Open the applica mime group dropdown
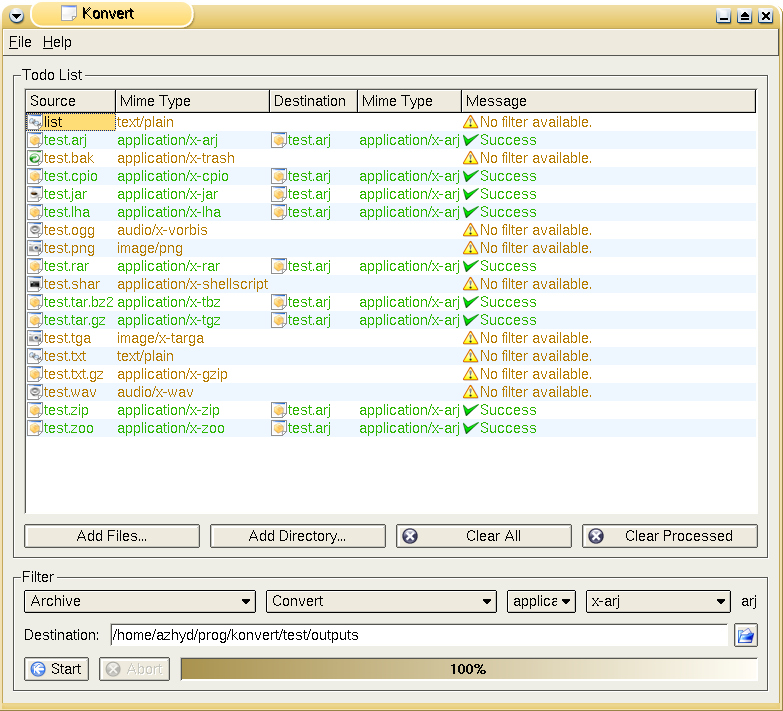The height and width of the screenshot is (711, 783). point(541,601)
